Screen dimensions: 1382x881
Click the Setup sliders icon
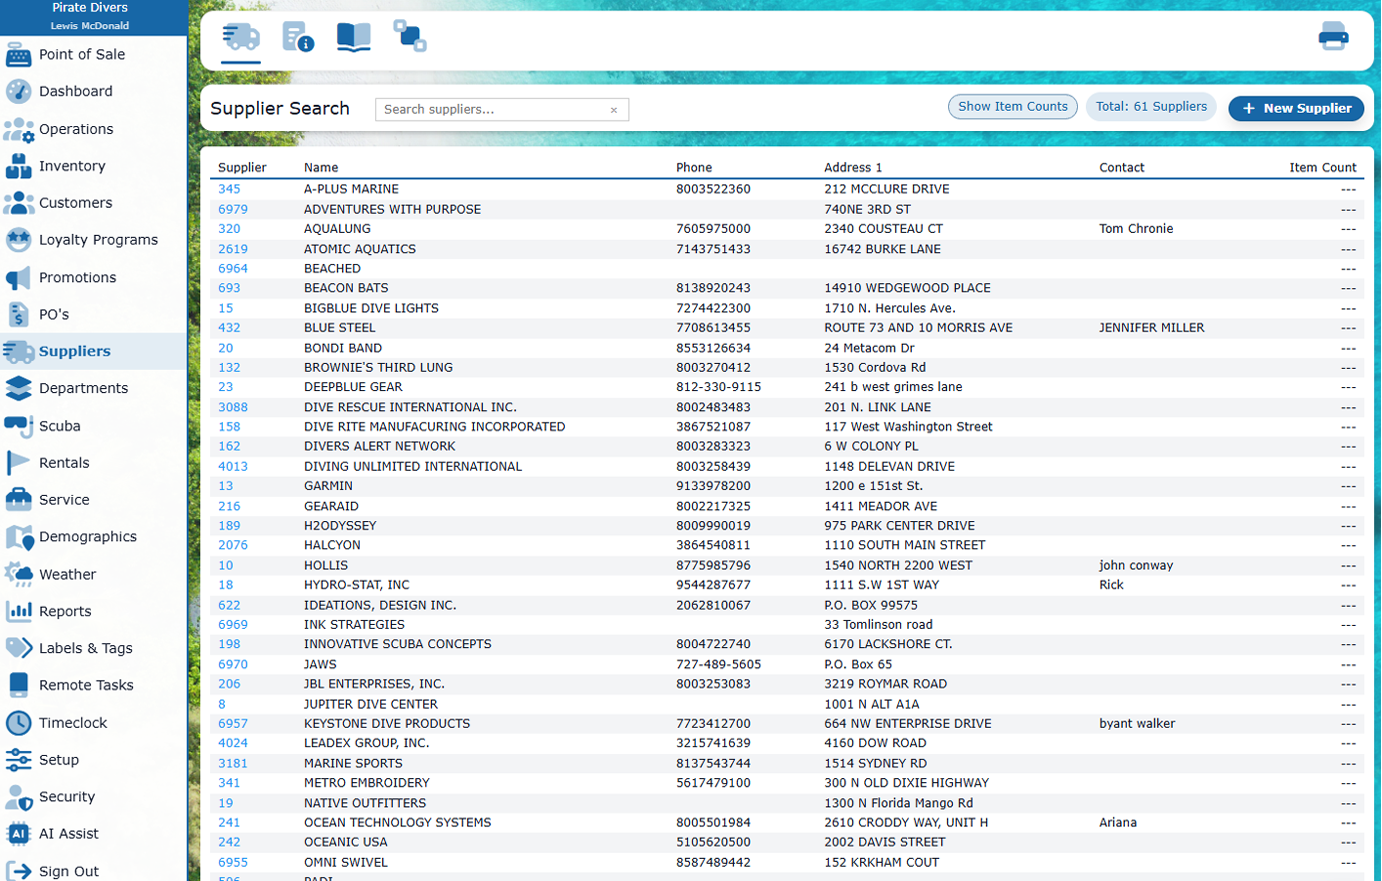[18, 760]
